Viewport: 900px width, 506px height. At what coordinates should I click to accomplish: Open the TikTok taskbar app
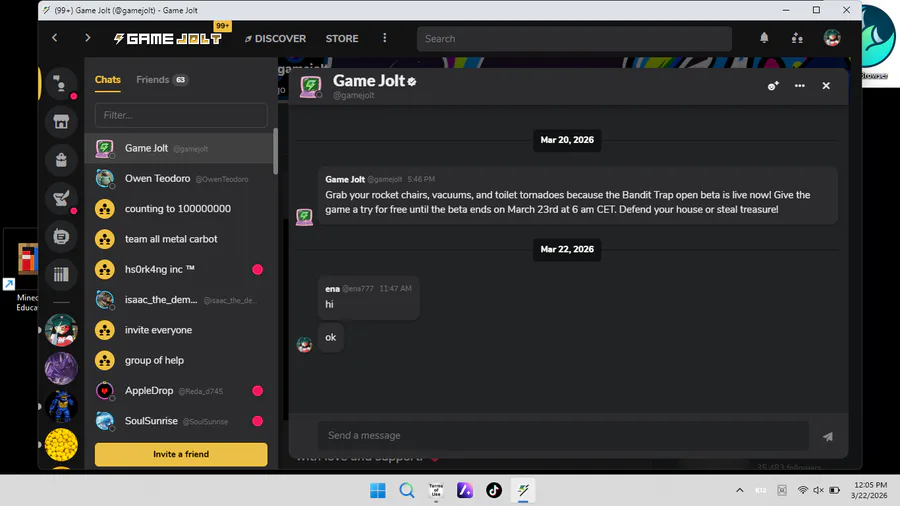click(494, 491)
